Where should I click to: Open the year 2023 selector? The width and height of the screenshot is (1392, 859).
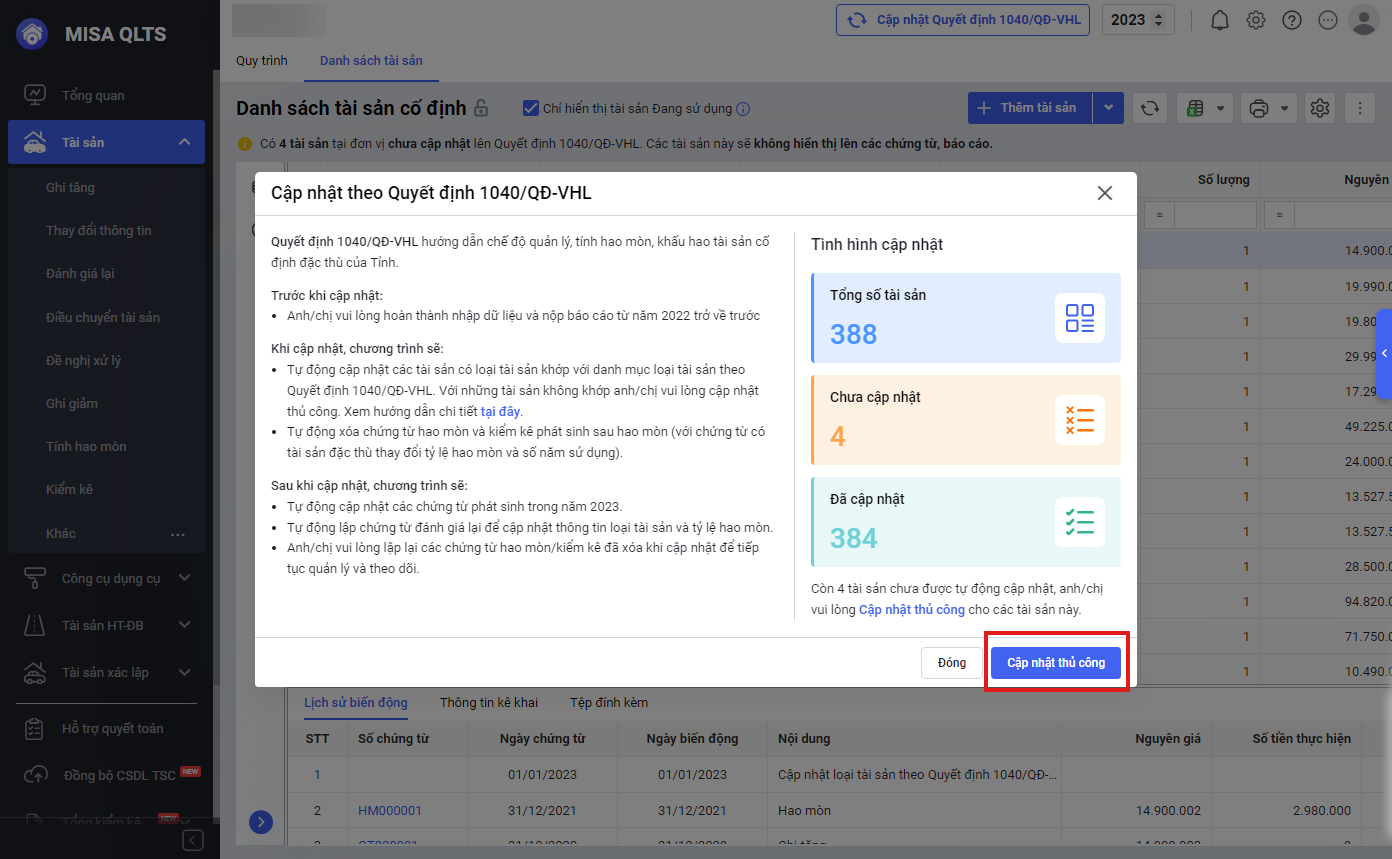click(1138, 20)
